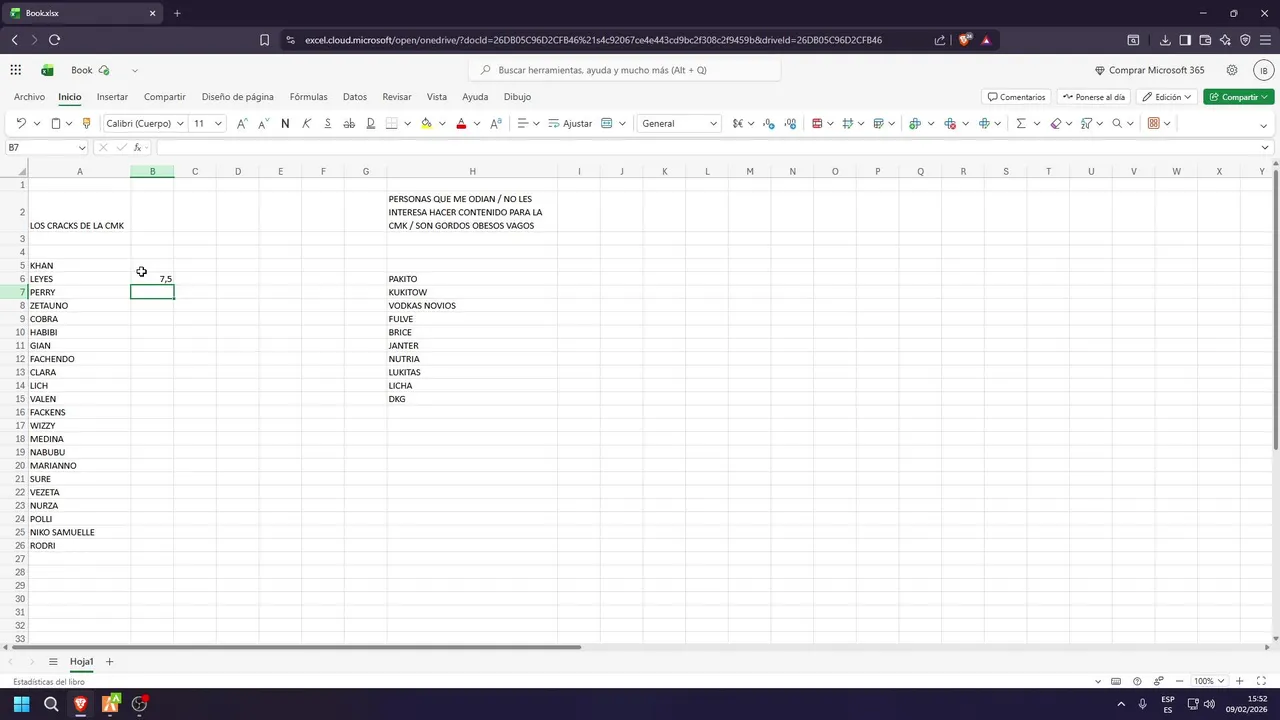Toggle bold (N) formatting
The image size is (1280, 720).
285,123
